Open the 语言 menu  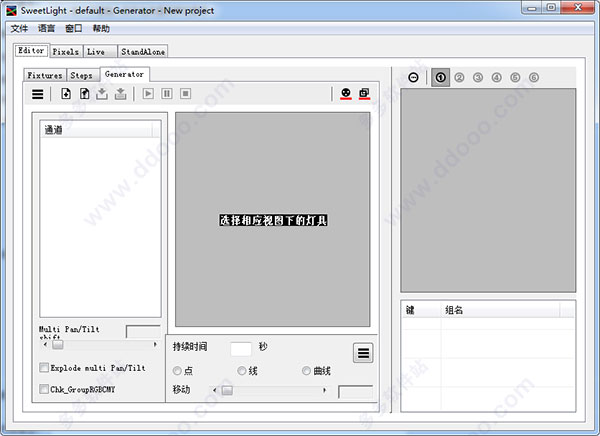(x=46, y=28)
